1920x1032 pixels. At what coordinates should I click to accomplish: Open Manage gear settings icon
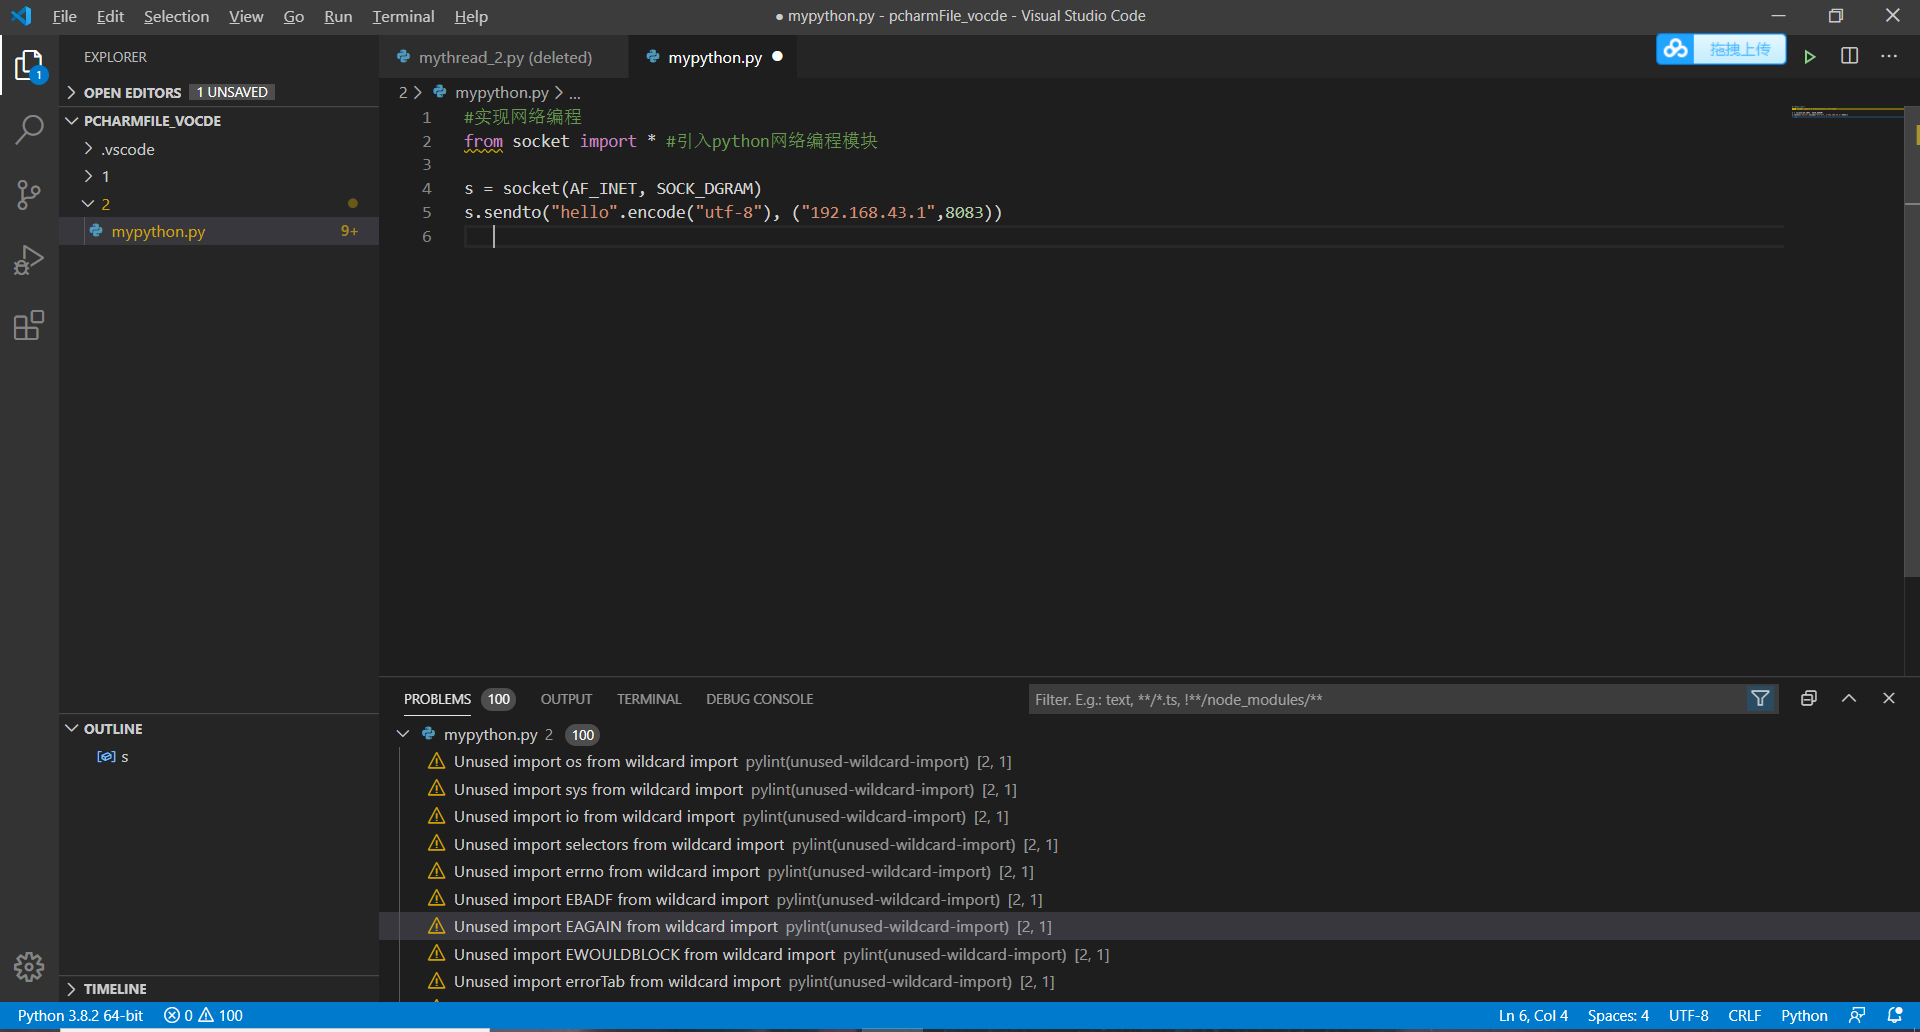click(x=29, y=967)
